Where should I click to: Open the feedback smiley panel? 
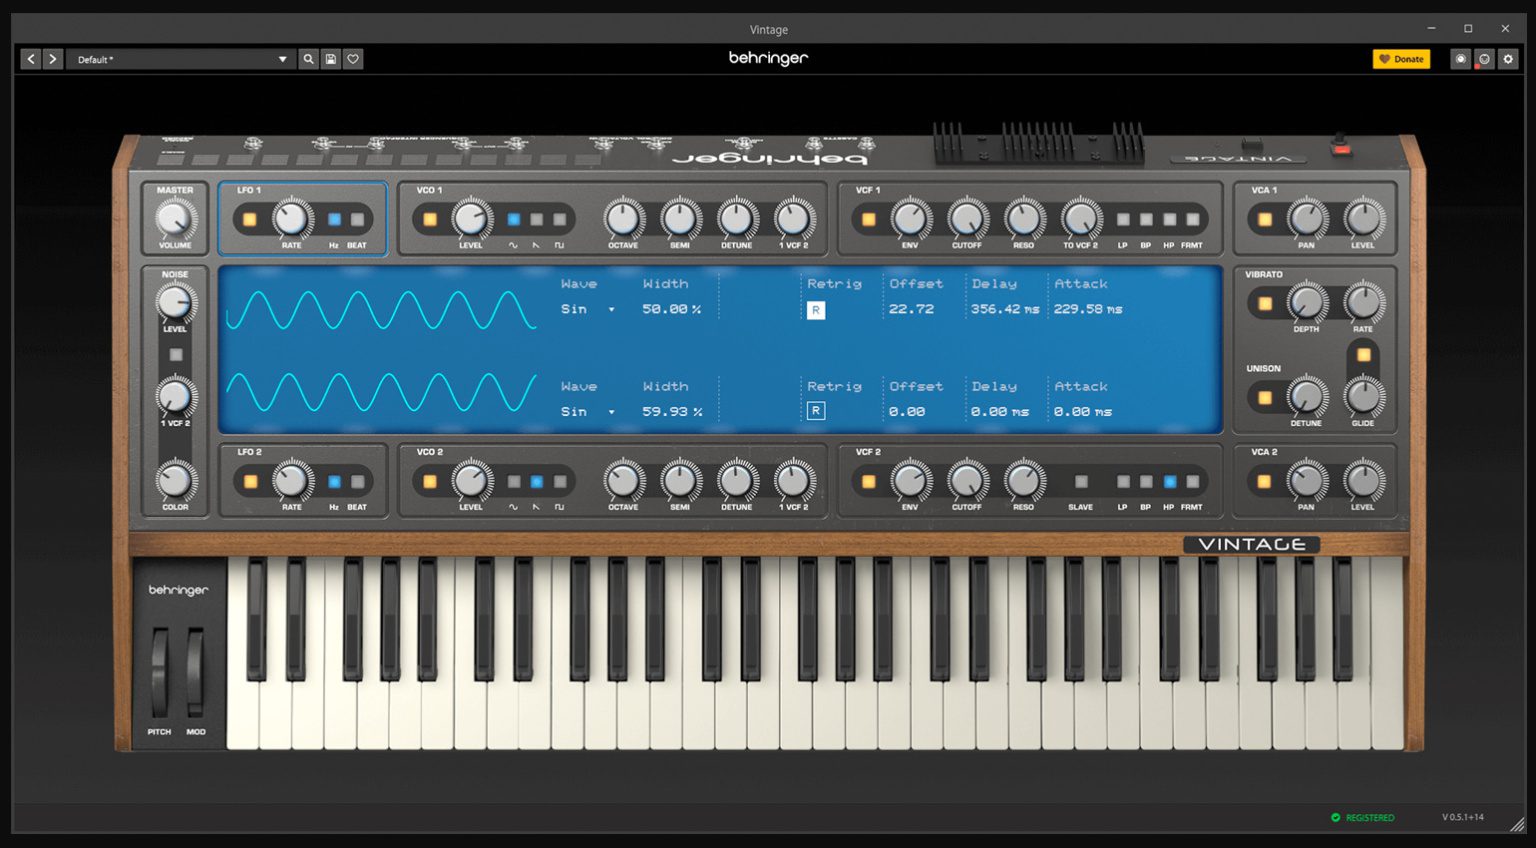pyautogui.click(x=1485, y=59)
